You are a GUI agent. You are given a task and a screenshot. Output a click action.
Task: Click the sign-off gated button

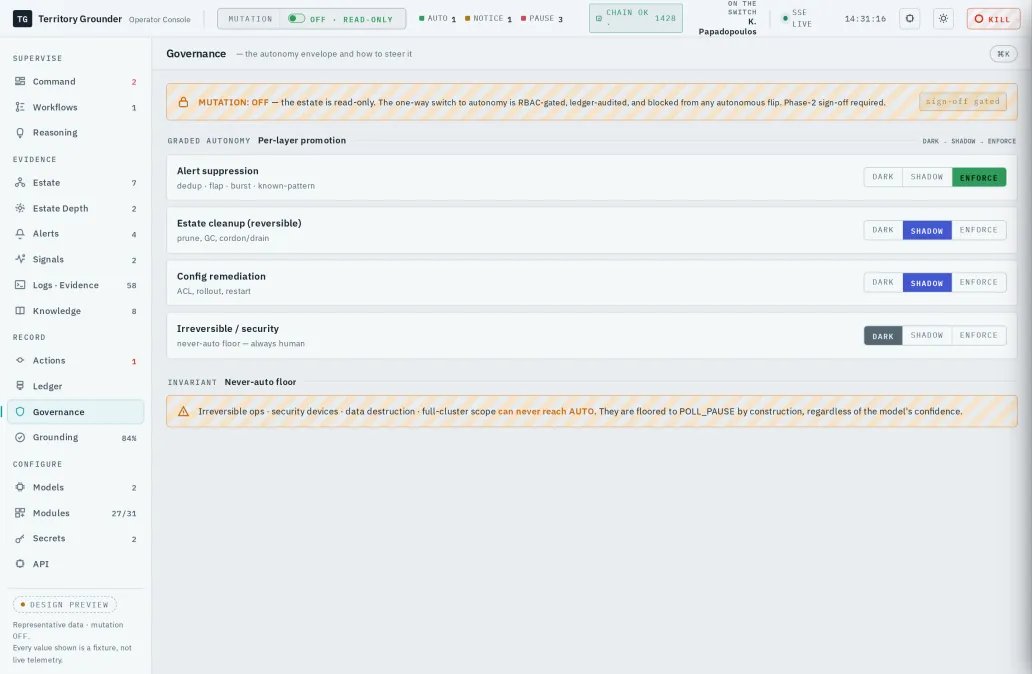pos(962,101)
